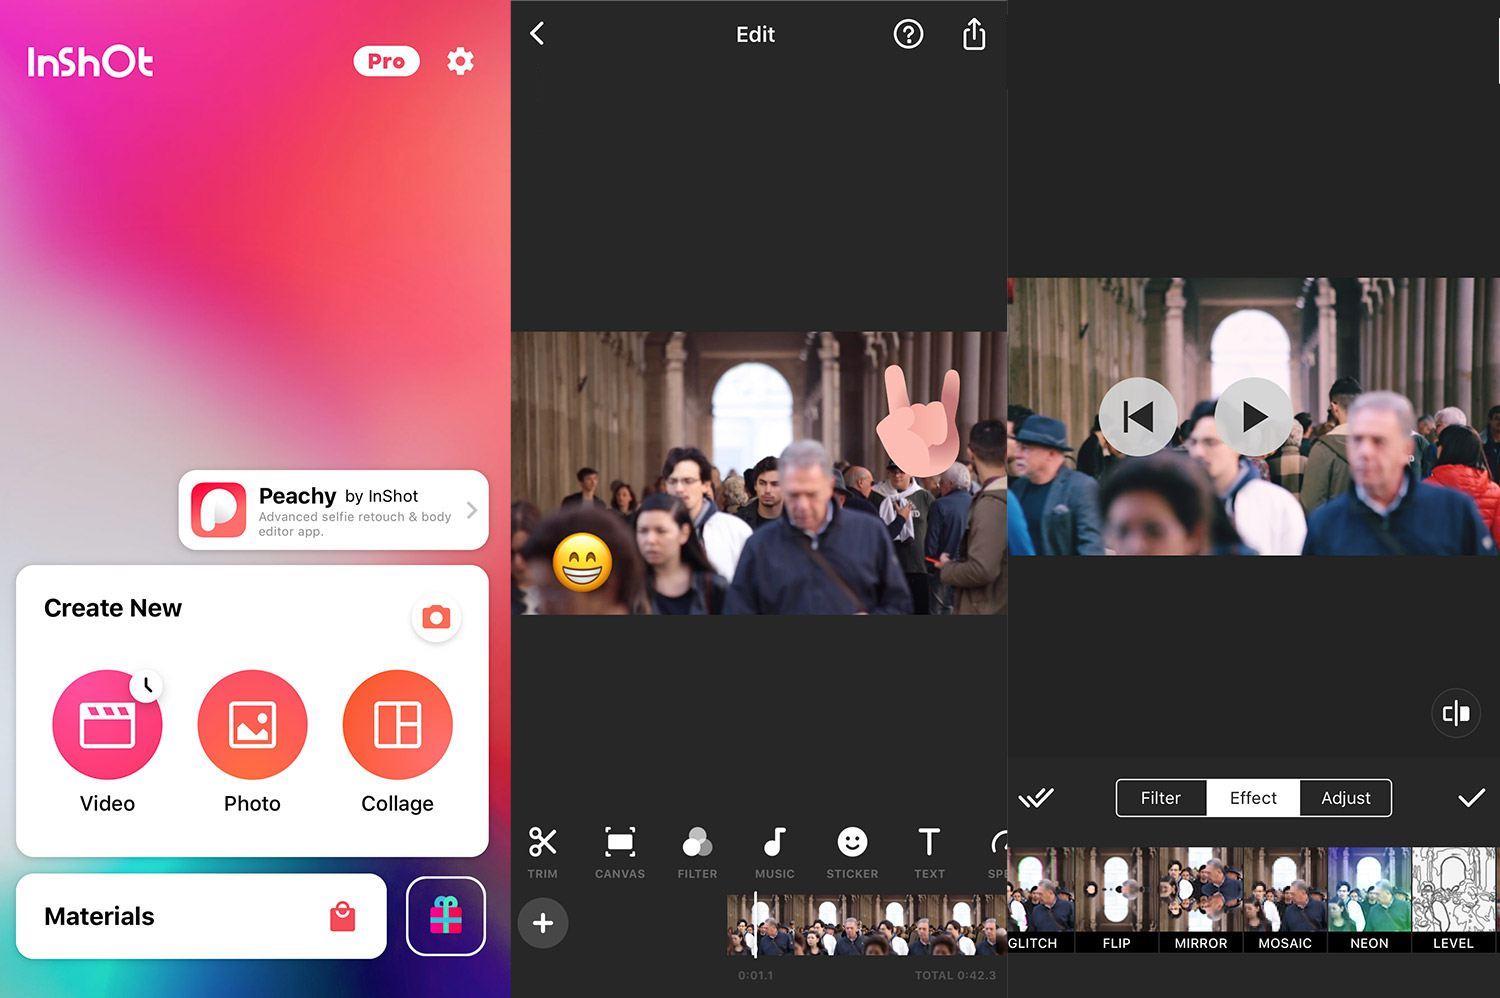Toggle the compare before/after button

click(x=1456, y=713)
